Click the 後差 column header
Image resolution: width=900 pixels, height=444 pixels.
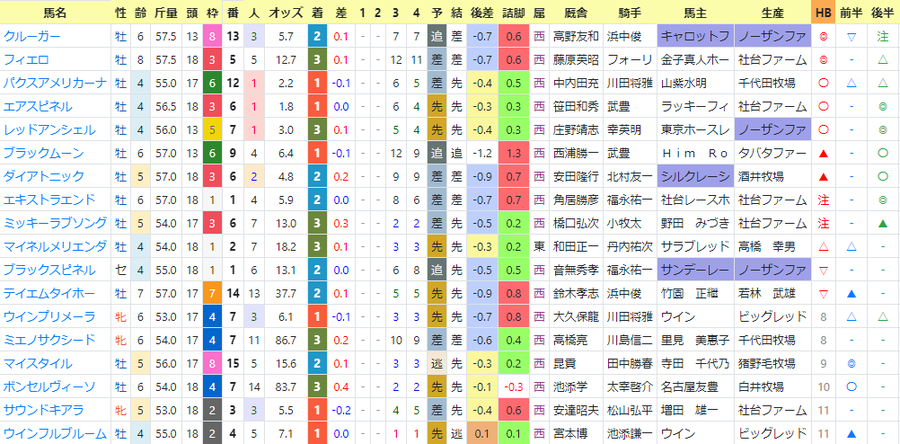point(482,12)
